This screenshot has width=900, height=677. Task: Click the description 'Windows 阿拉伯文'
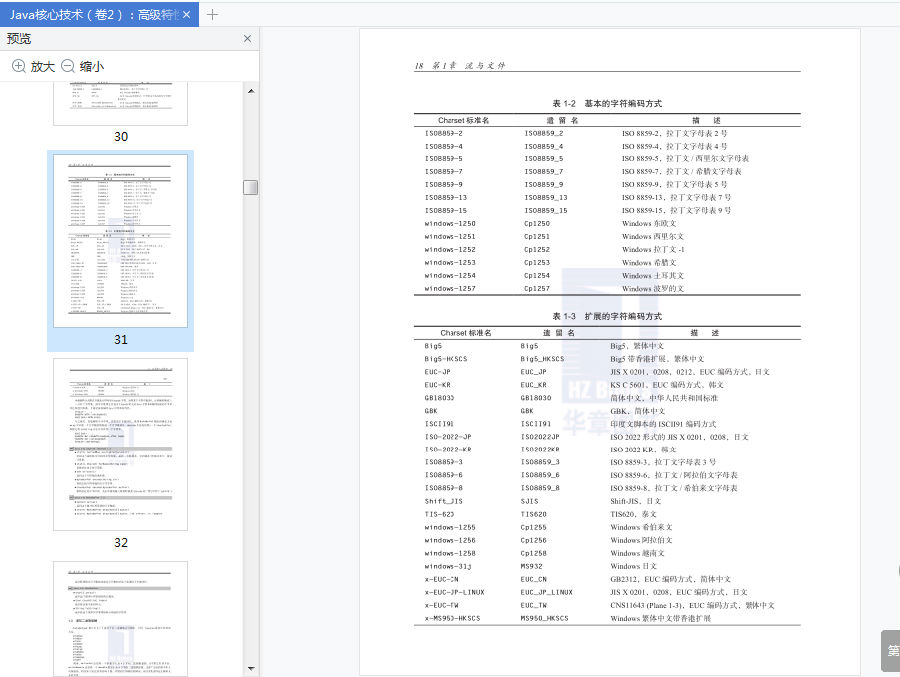[x=641, y=540]
